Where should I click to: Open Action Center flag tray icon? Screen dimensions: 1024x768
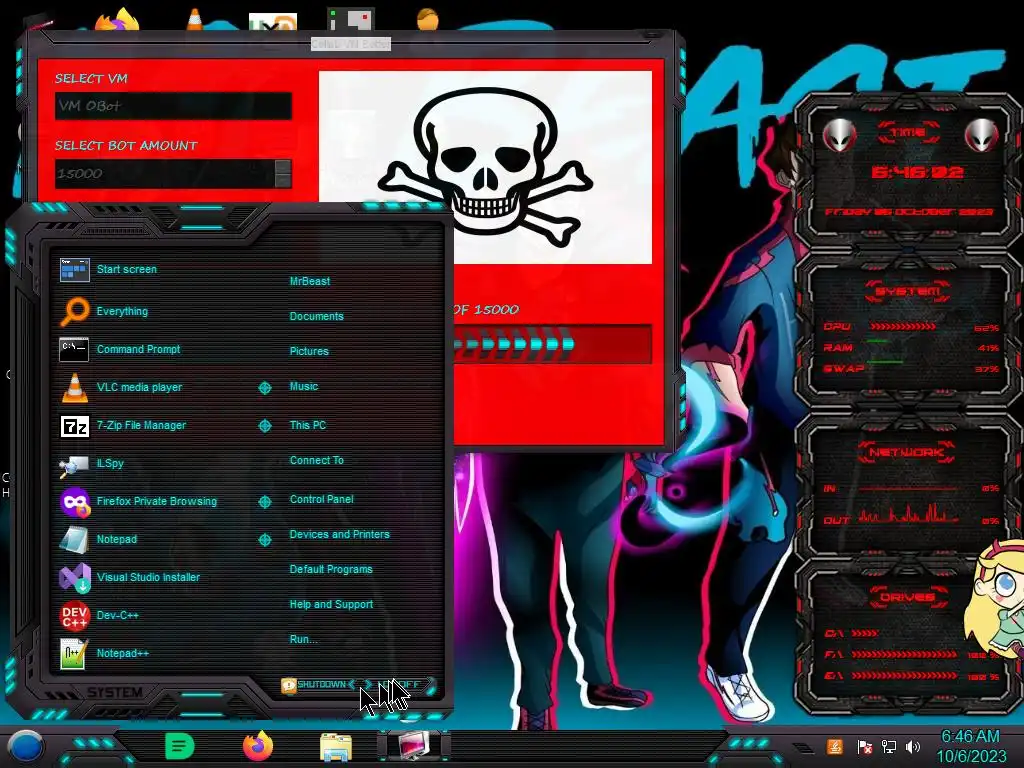point(865,746)
